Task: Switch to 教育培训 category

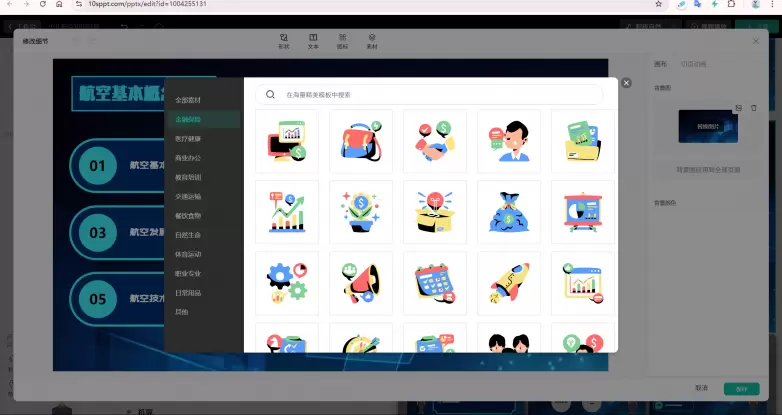Action: (x=188, y=177)
